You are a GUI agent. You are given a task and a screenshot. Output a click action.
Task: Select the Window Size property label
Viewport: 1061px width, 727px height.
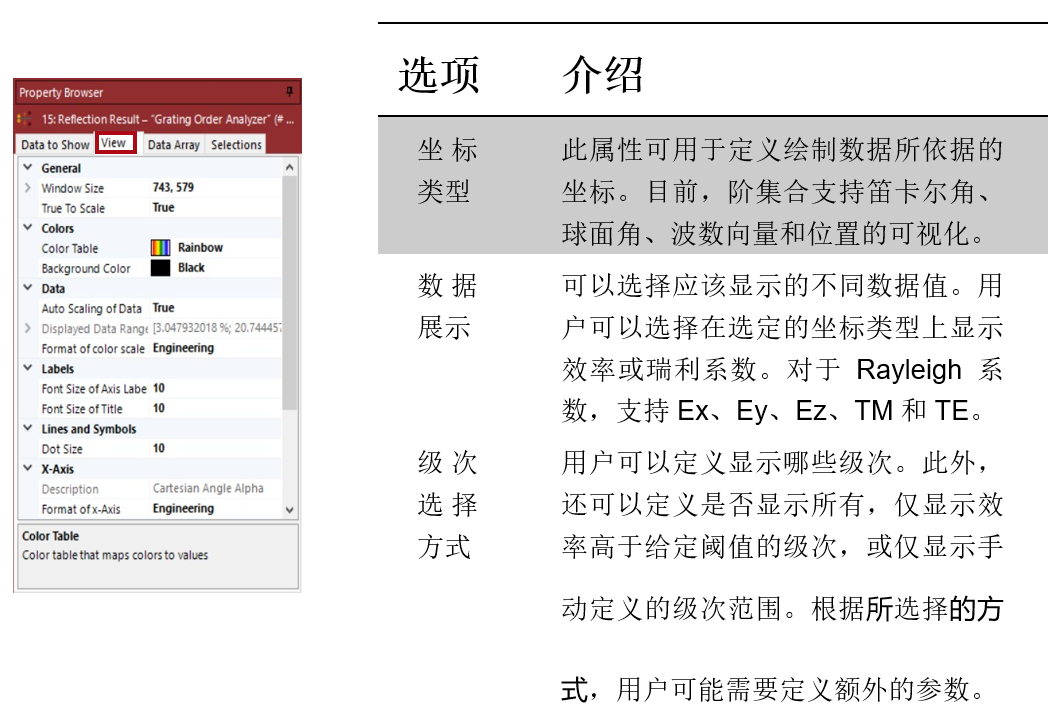tap(72, 188)
